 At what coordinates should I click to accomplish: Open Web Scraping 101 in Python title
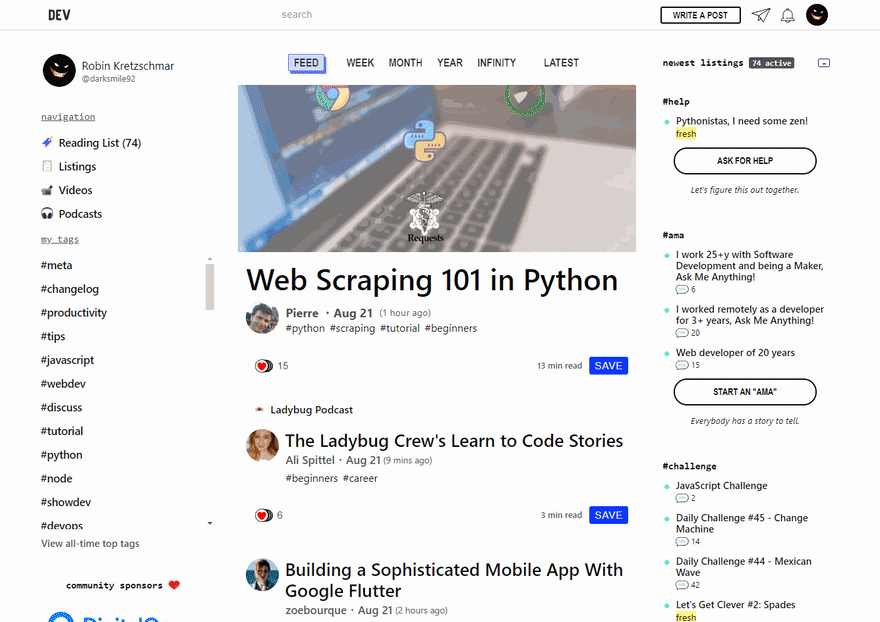432,280
